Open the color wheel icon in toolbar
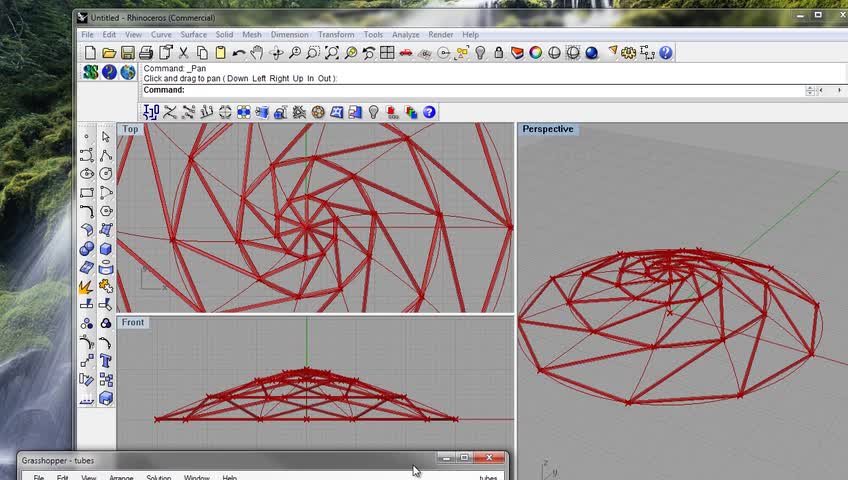 click(535, 52)
